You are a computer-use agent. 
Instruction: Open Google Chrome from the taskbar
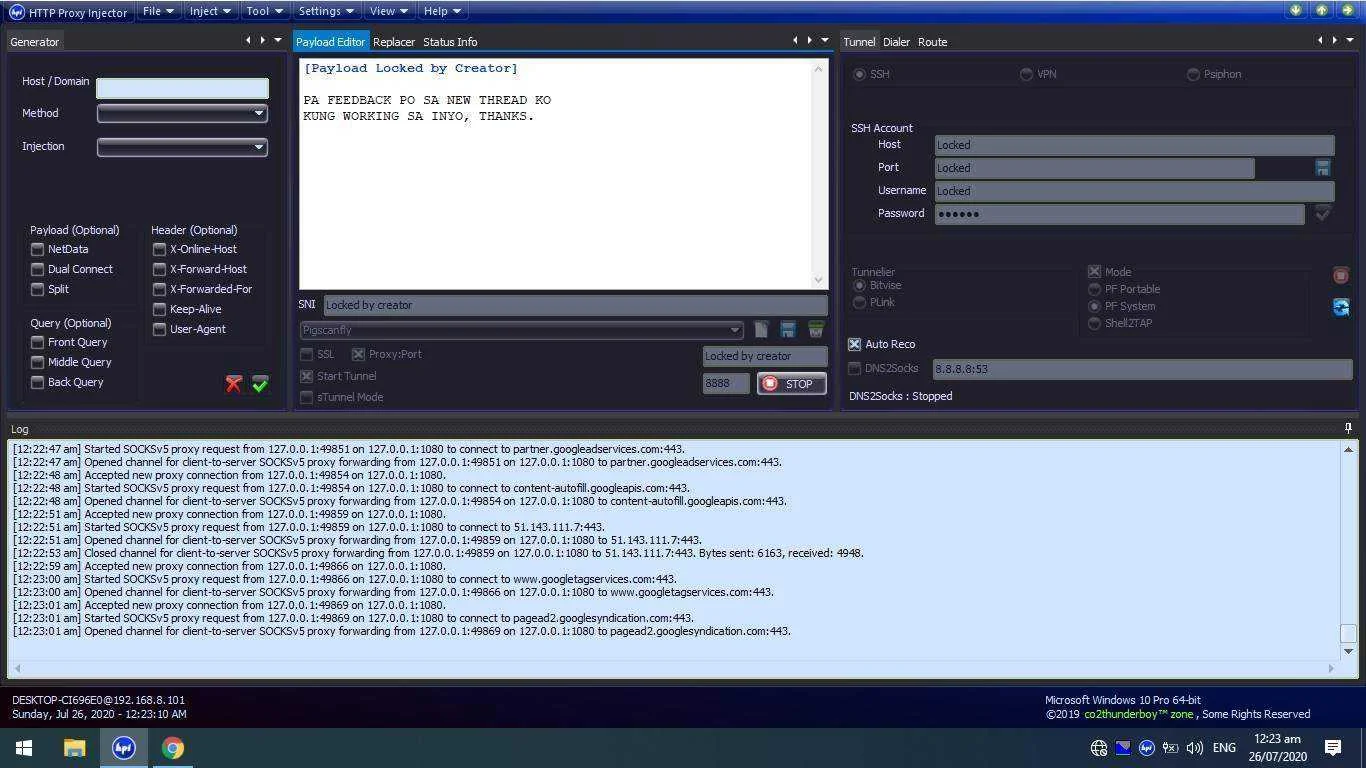(x=173, y=748)
